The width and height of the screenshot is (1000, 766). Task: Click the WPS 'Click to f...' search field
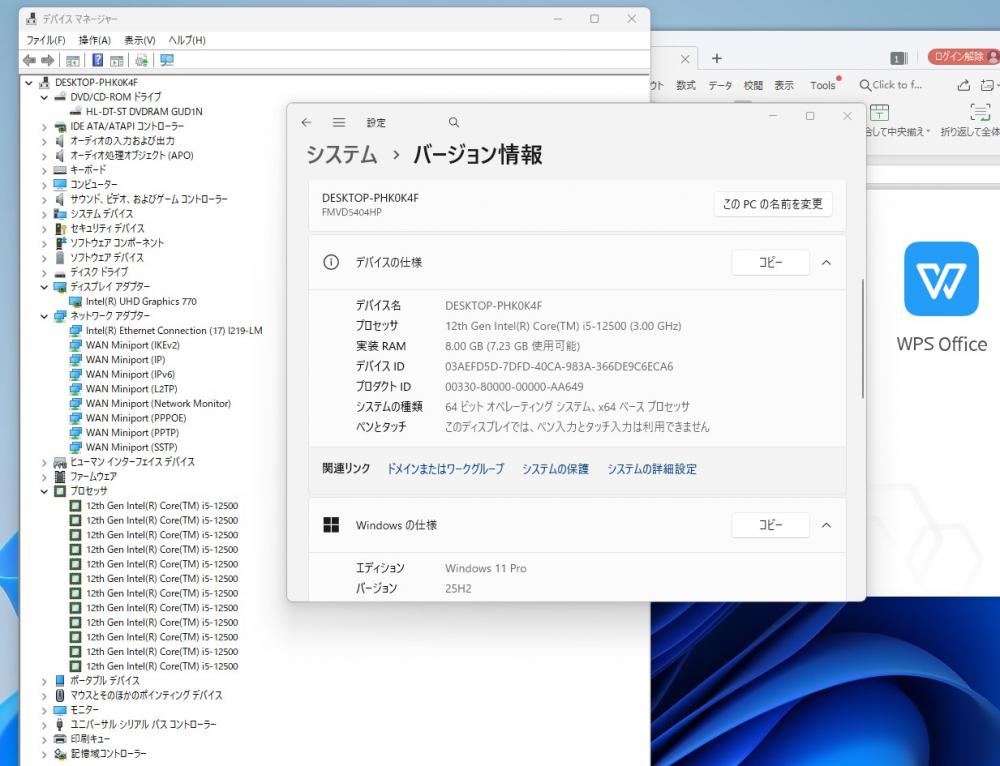point(890,85)
